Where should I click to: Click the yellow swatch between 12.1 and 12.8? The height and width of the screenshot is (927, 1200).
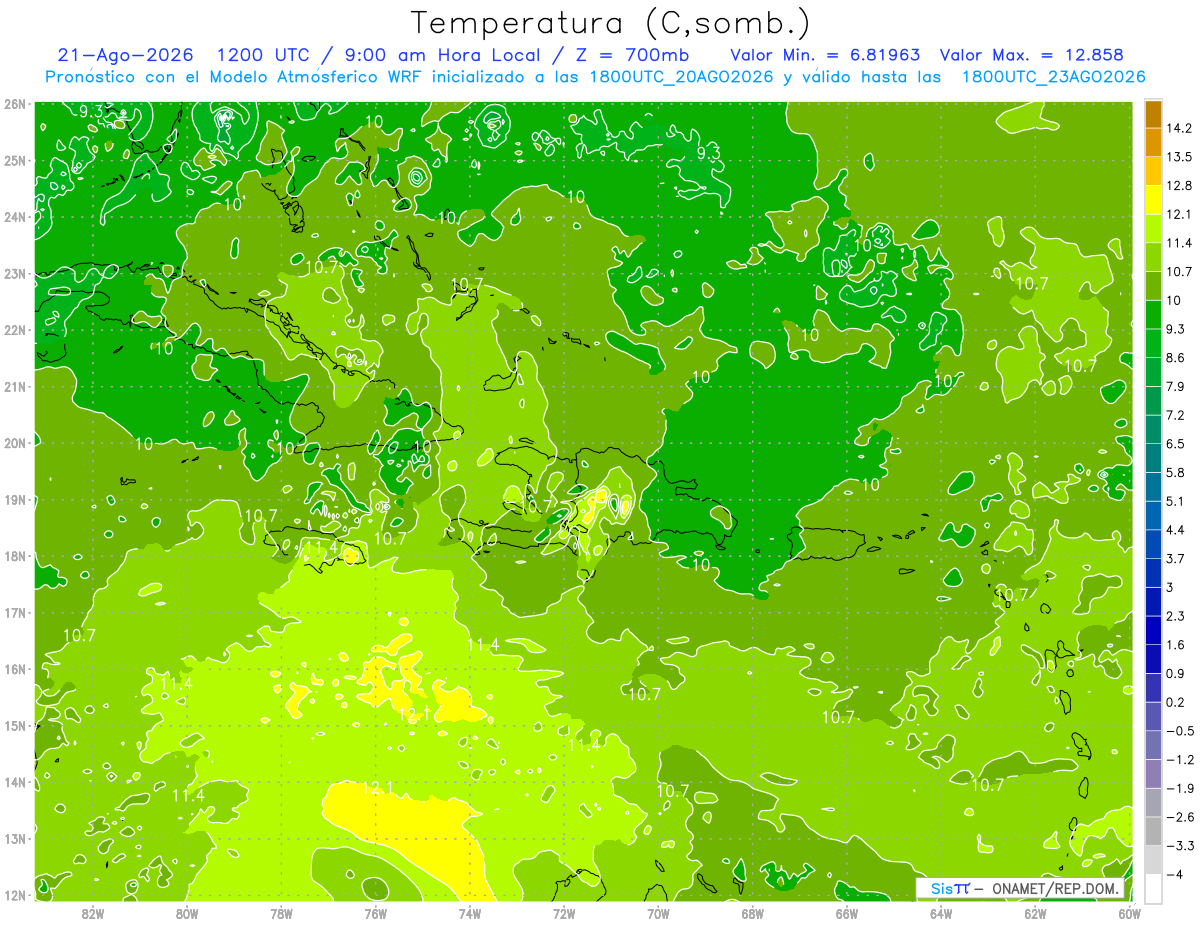[x=1153, y=200]
